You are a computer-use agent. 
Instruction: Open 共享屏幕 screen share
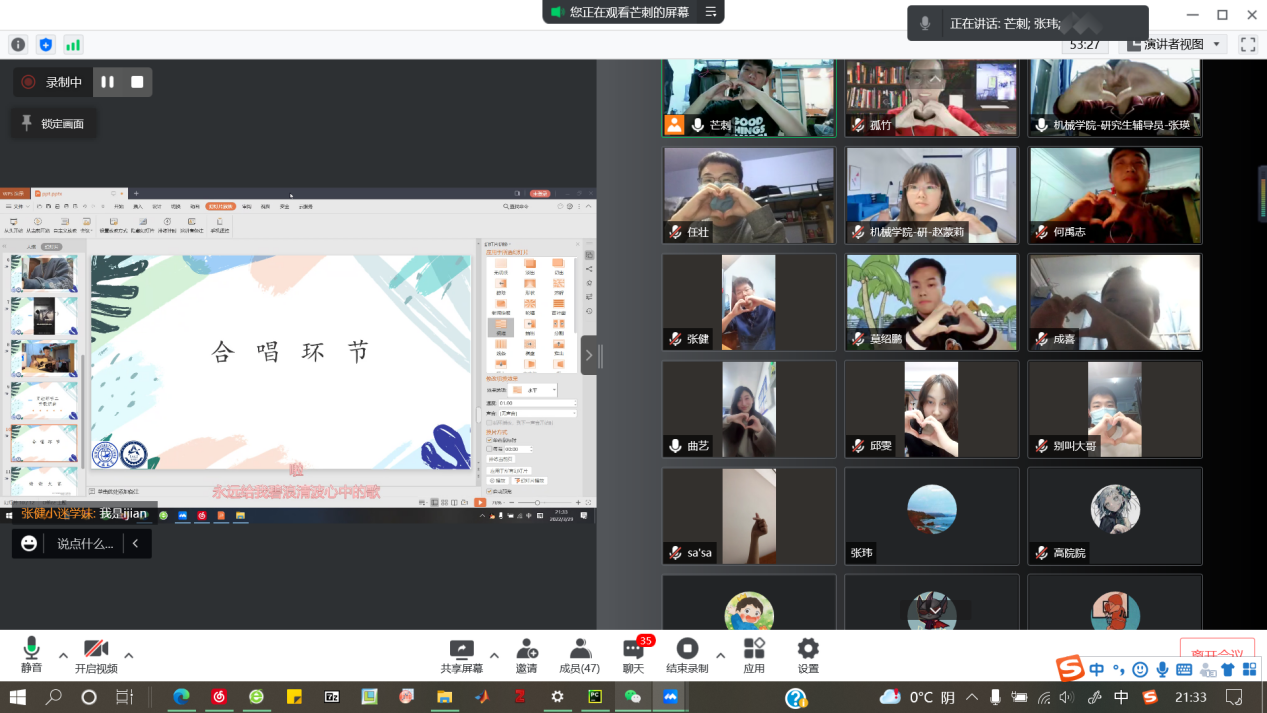(x=461, y=655)
